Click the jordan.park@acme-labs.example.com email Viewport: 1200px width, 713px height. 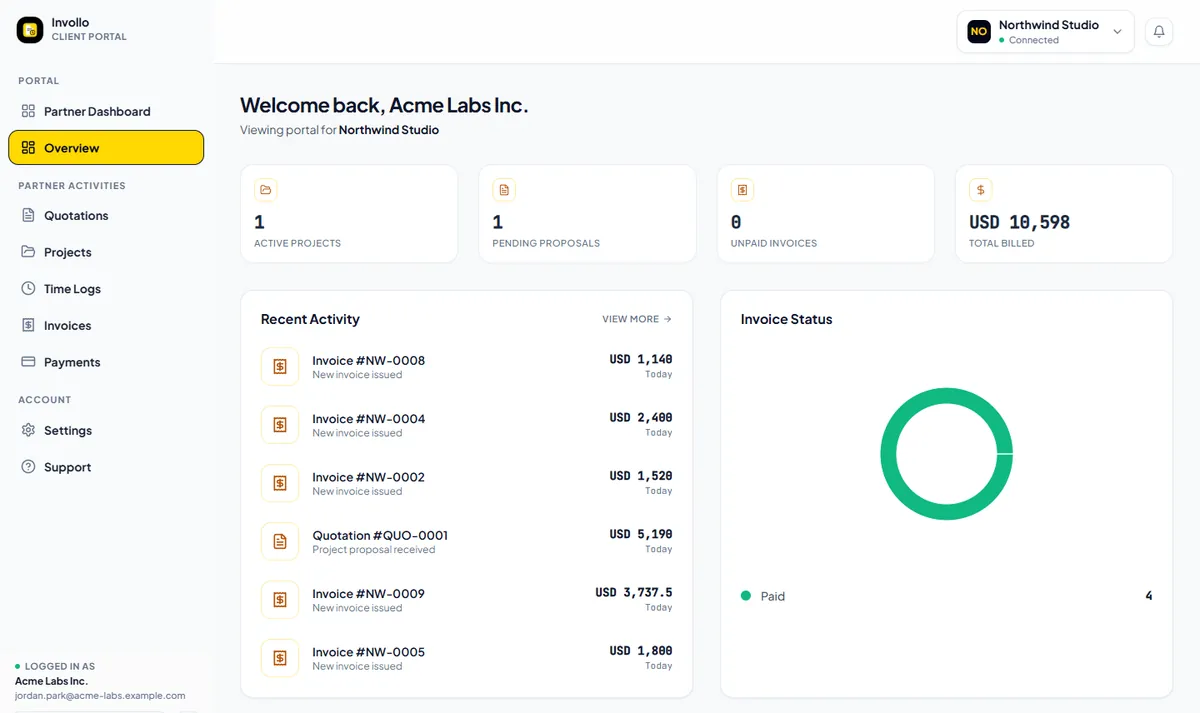100,695
